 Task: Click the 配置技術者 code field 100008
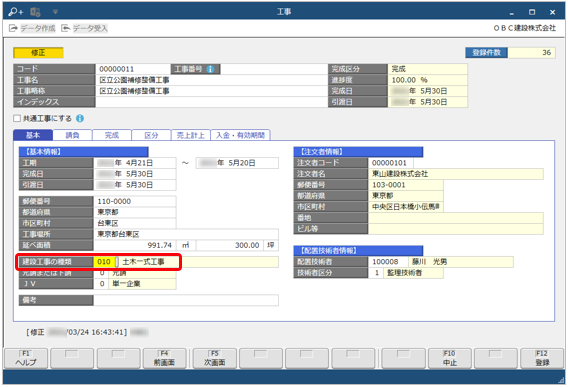click(388, 262)
